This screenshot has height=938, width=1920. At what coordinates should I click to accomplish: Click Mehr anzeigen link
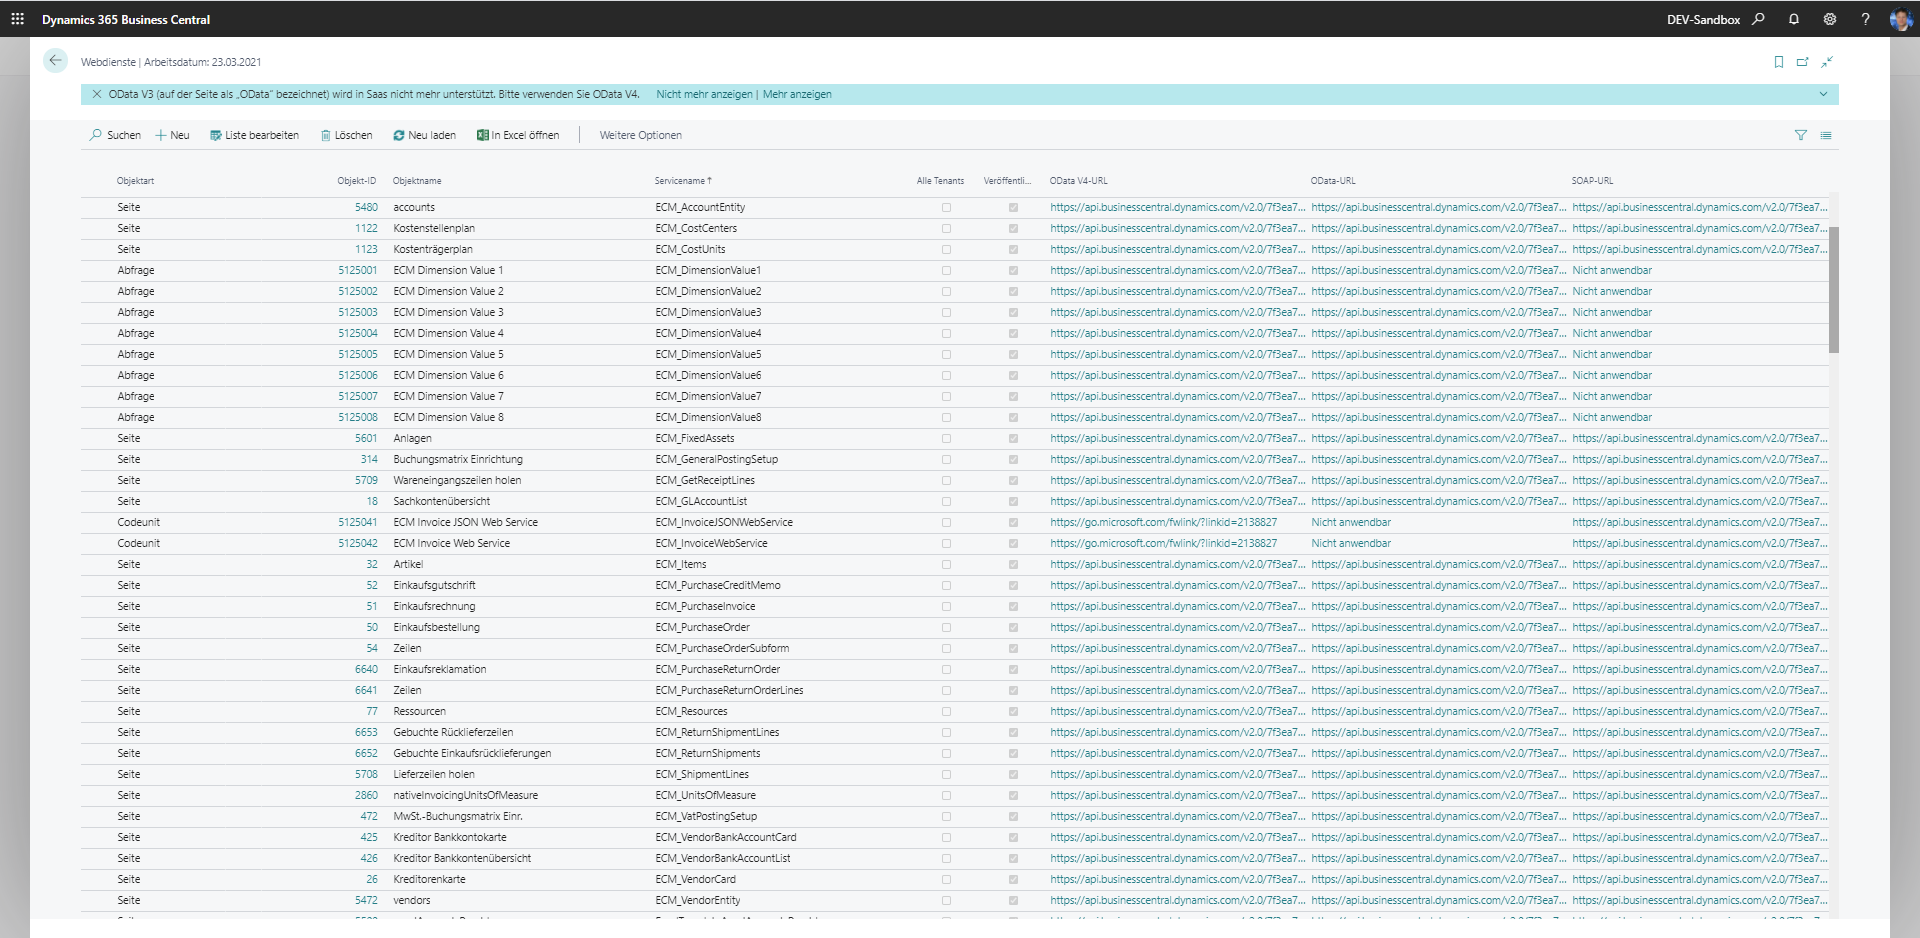coord(797,94)
